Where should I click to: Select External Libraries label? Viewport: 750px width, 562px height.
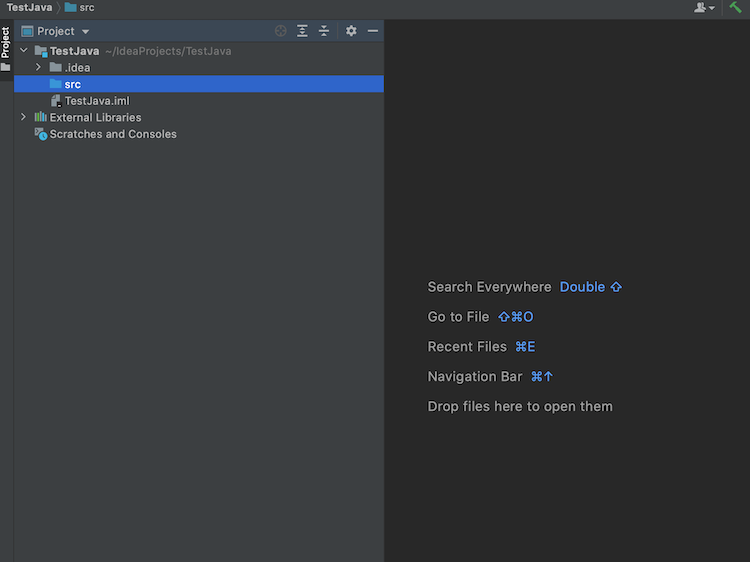[96, 117]
